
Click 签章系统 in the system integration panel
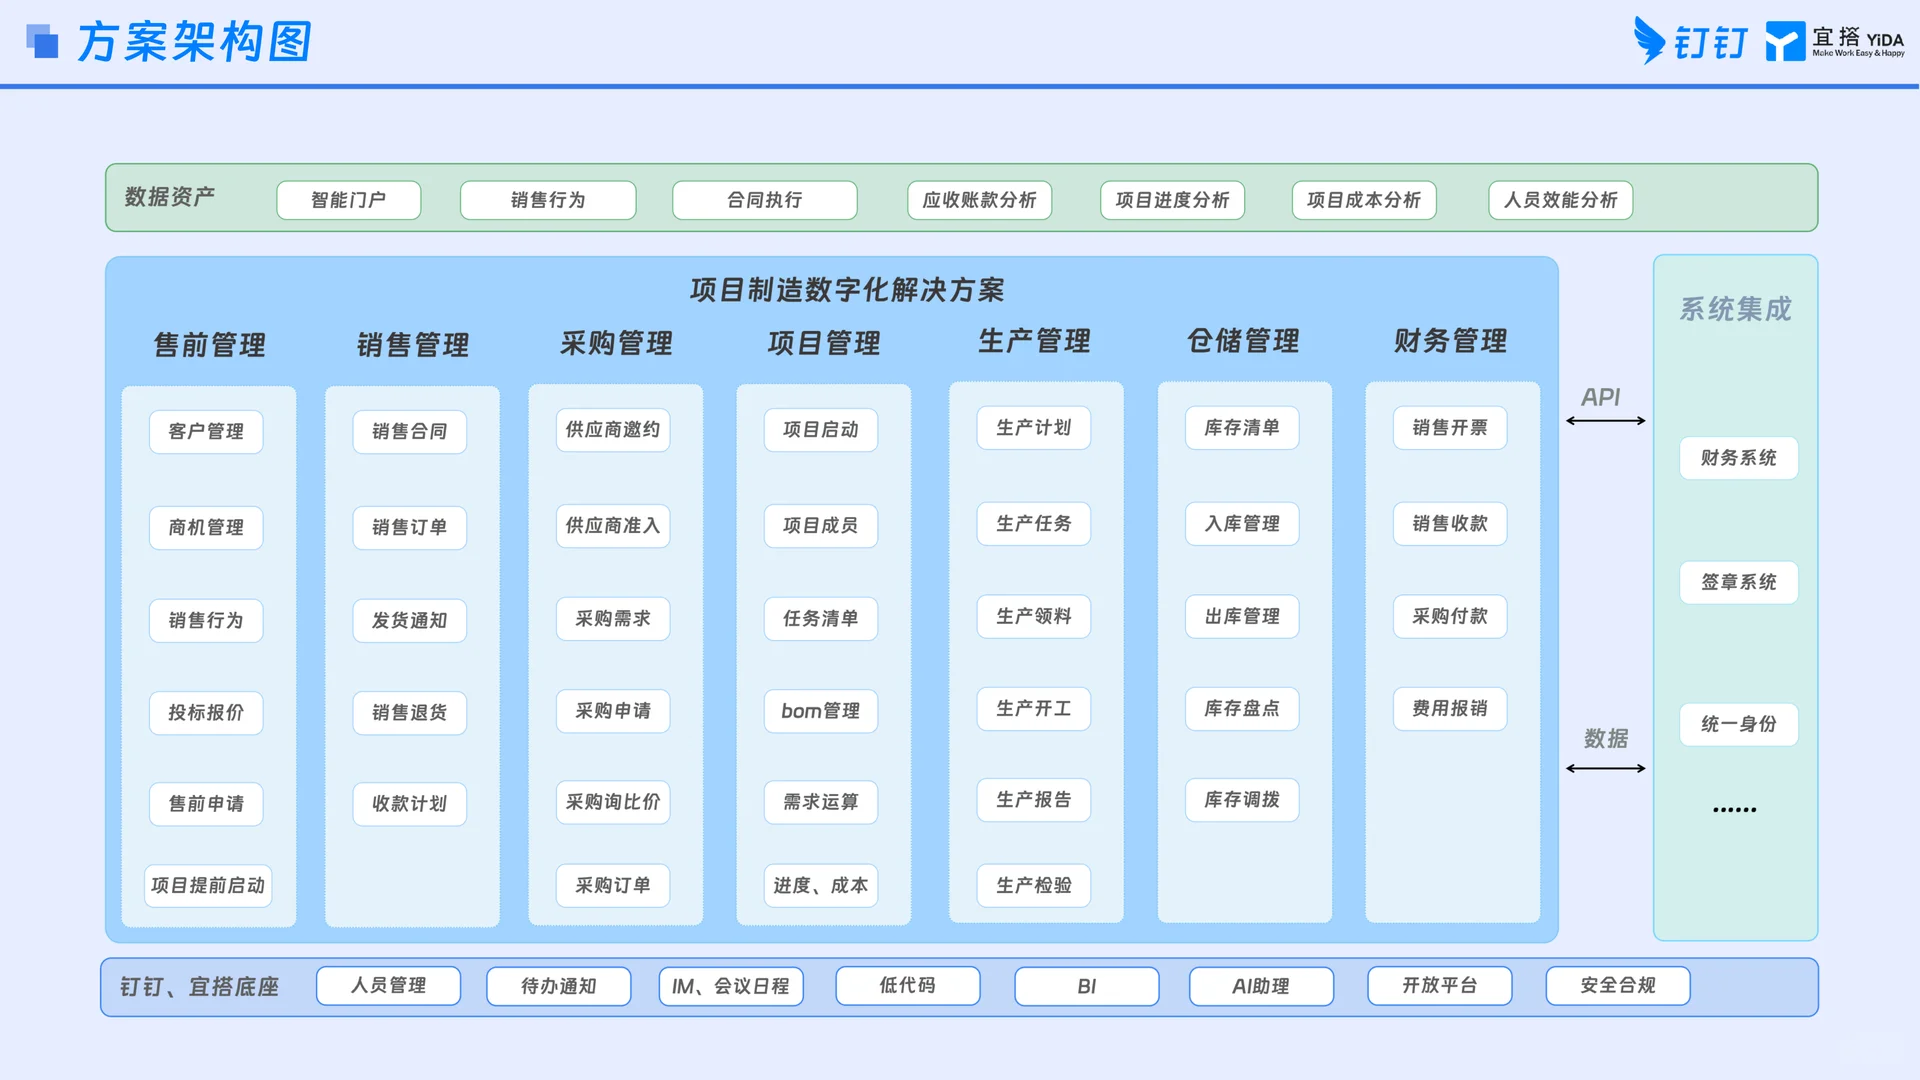(x=1738, y=582)
